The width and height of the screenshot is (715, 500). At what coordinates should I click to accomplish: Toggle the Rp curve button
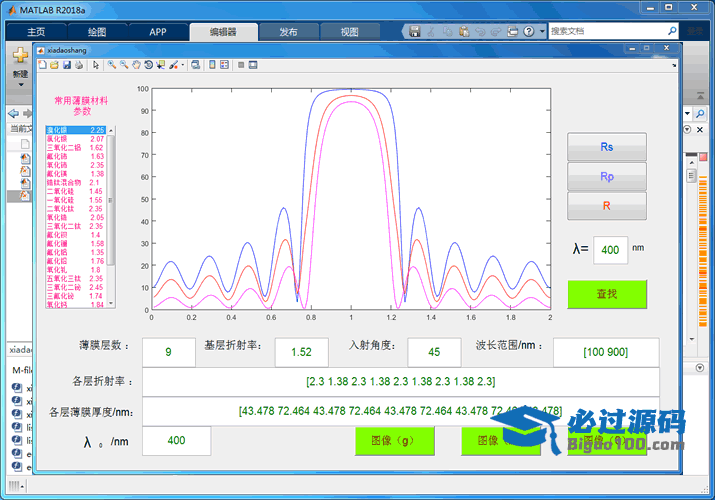[606, 176]
